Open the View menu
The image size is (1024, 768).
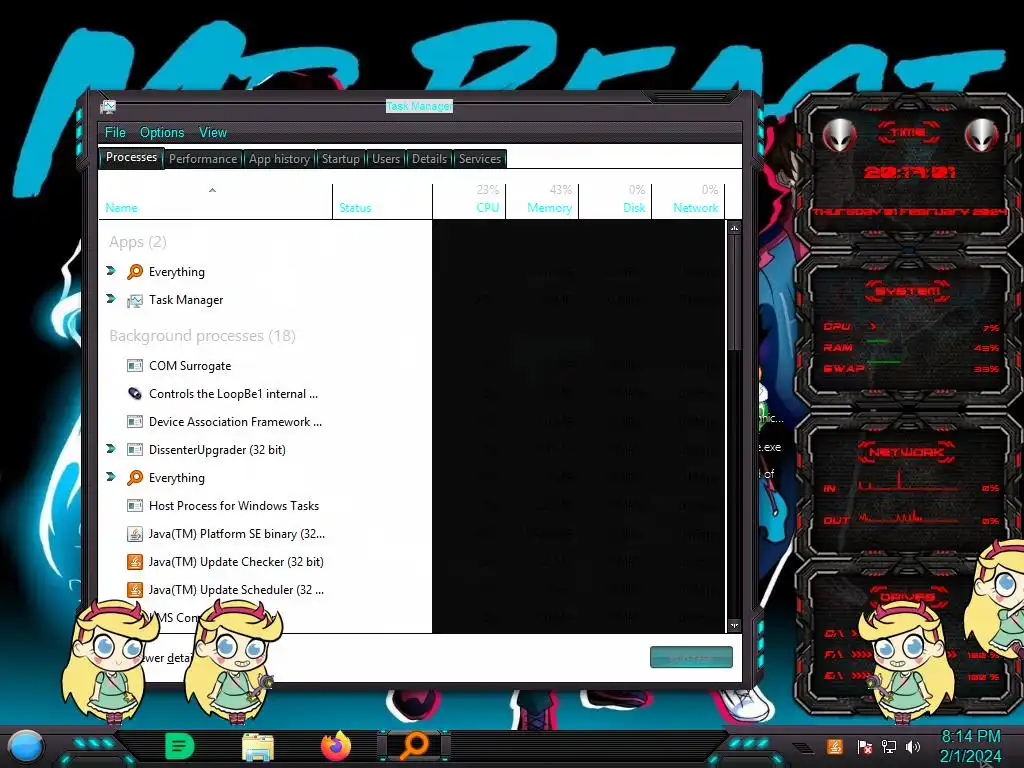point(213,133)
